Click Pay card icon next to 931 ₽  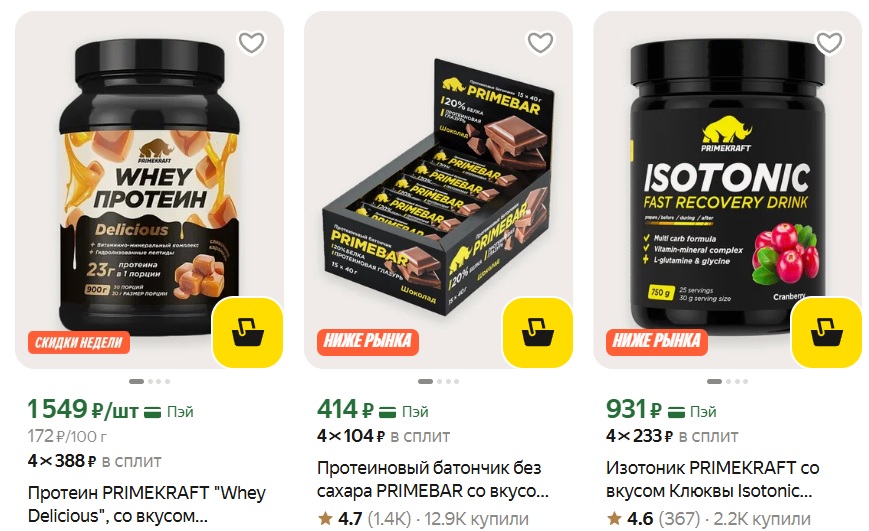click(676, 412)
